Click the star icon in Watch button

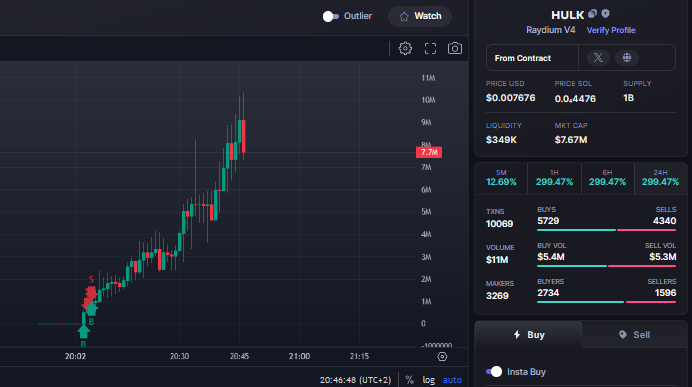404,17
